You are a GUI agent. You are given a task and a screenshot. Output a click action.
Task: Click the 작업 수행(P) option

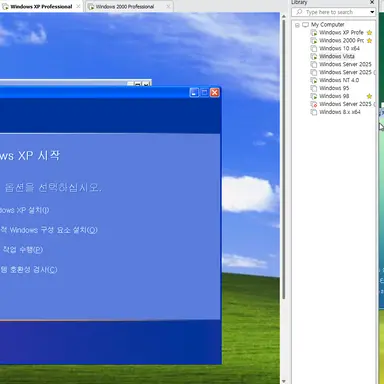(x=22, y=250)
